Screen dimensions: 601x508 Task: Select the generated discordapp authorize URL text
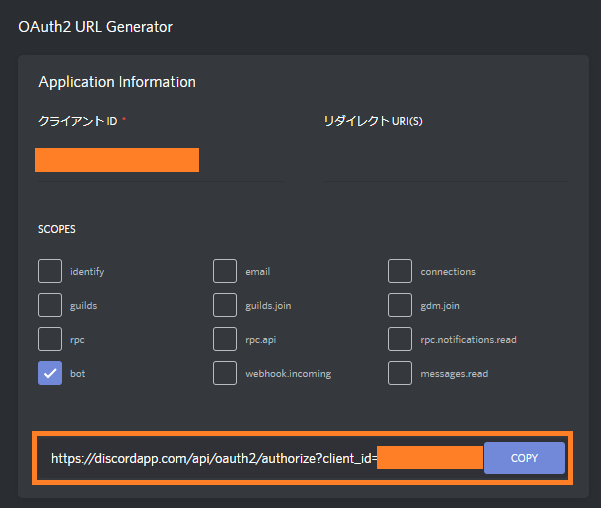coord(214,458)
